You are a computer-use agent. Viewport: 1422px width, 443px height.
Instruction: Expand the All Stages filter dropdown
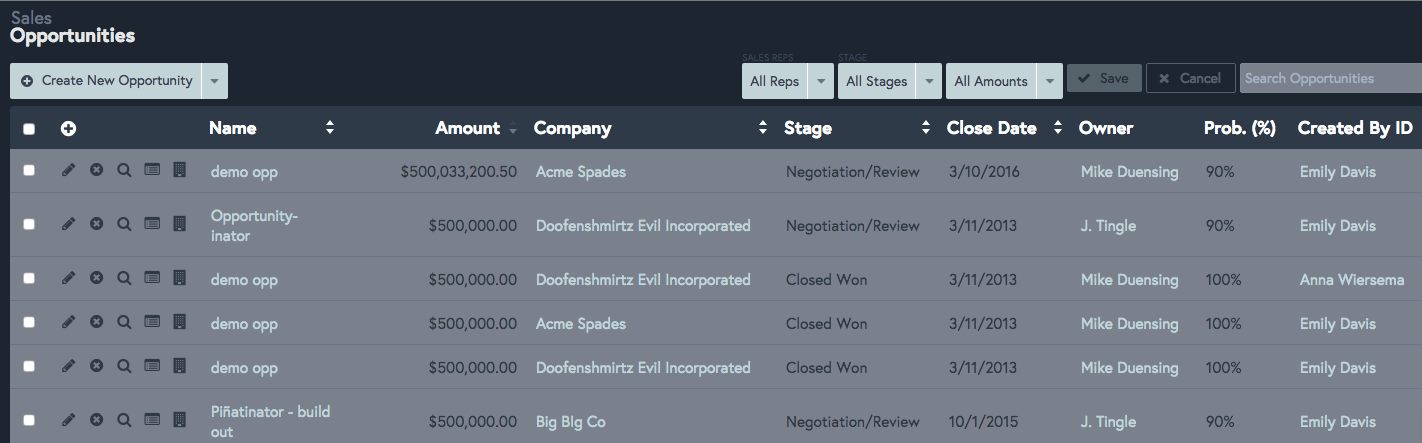tap(890, 81)
